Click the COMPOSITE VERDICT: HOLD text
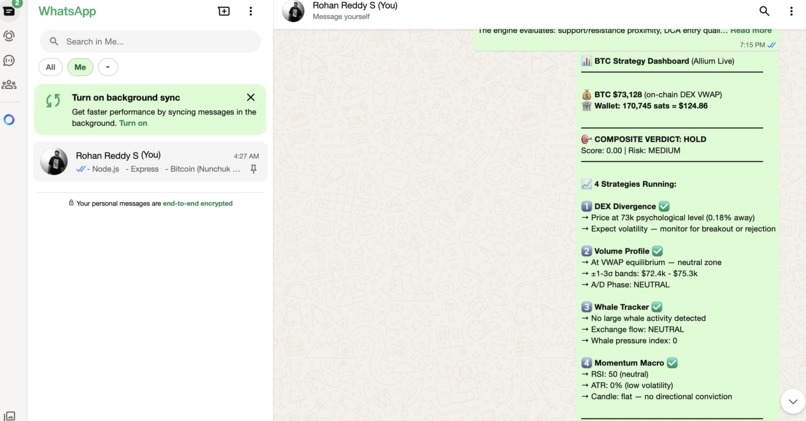 tap(650, 139)
